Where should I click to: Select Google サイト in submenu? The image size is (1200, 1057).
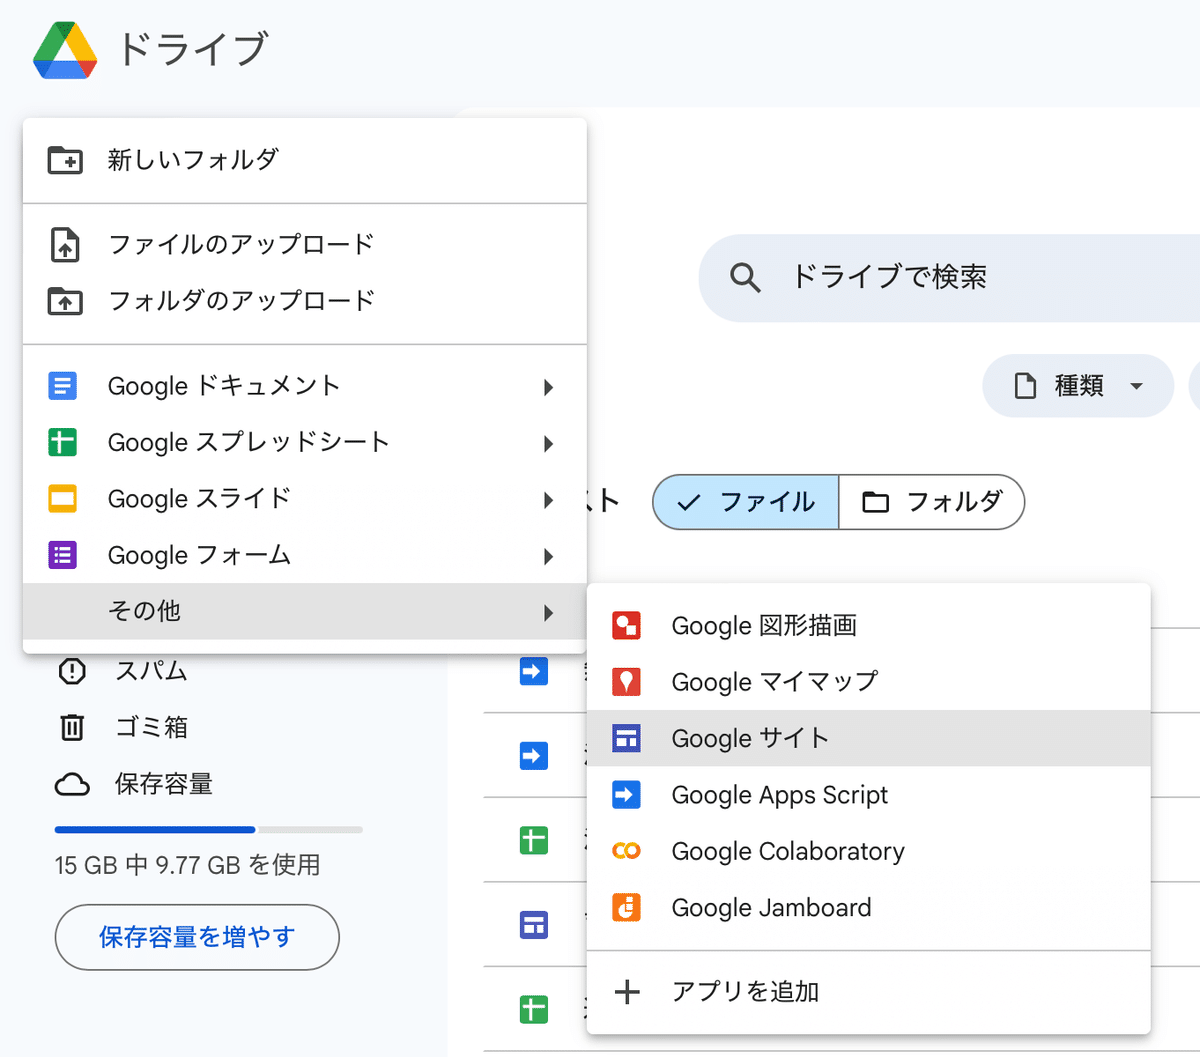(868, 739)
